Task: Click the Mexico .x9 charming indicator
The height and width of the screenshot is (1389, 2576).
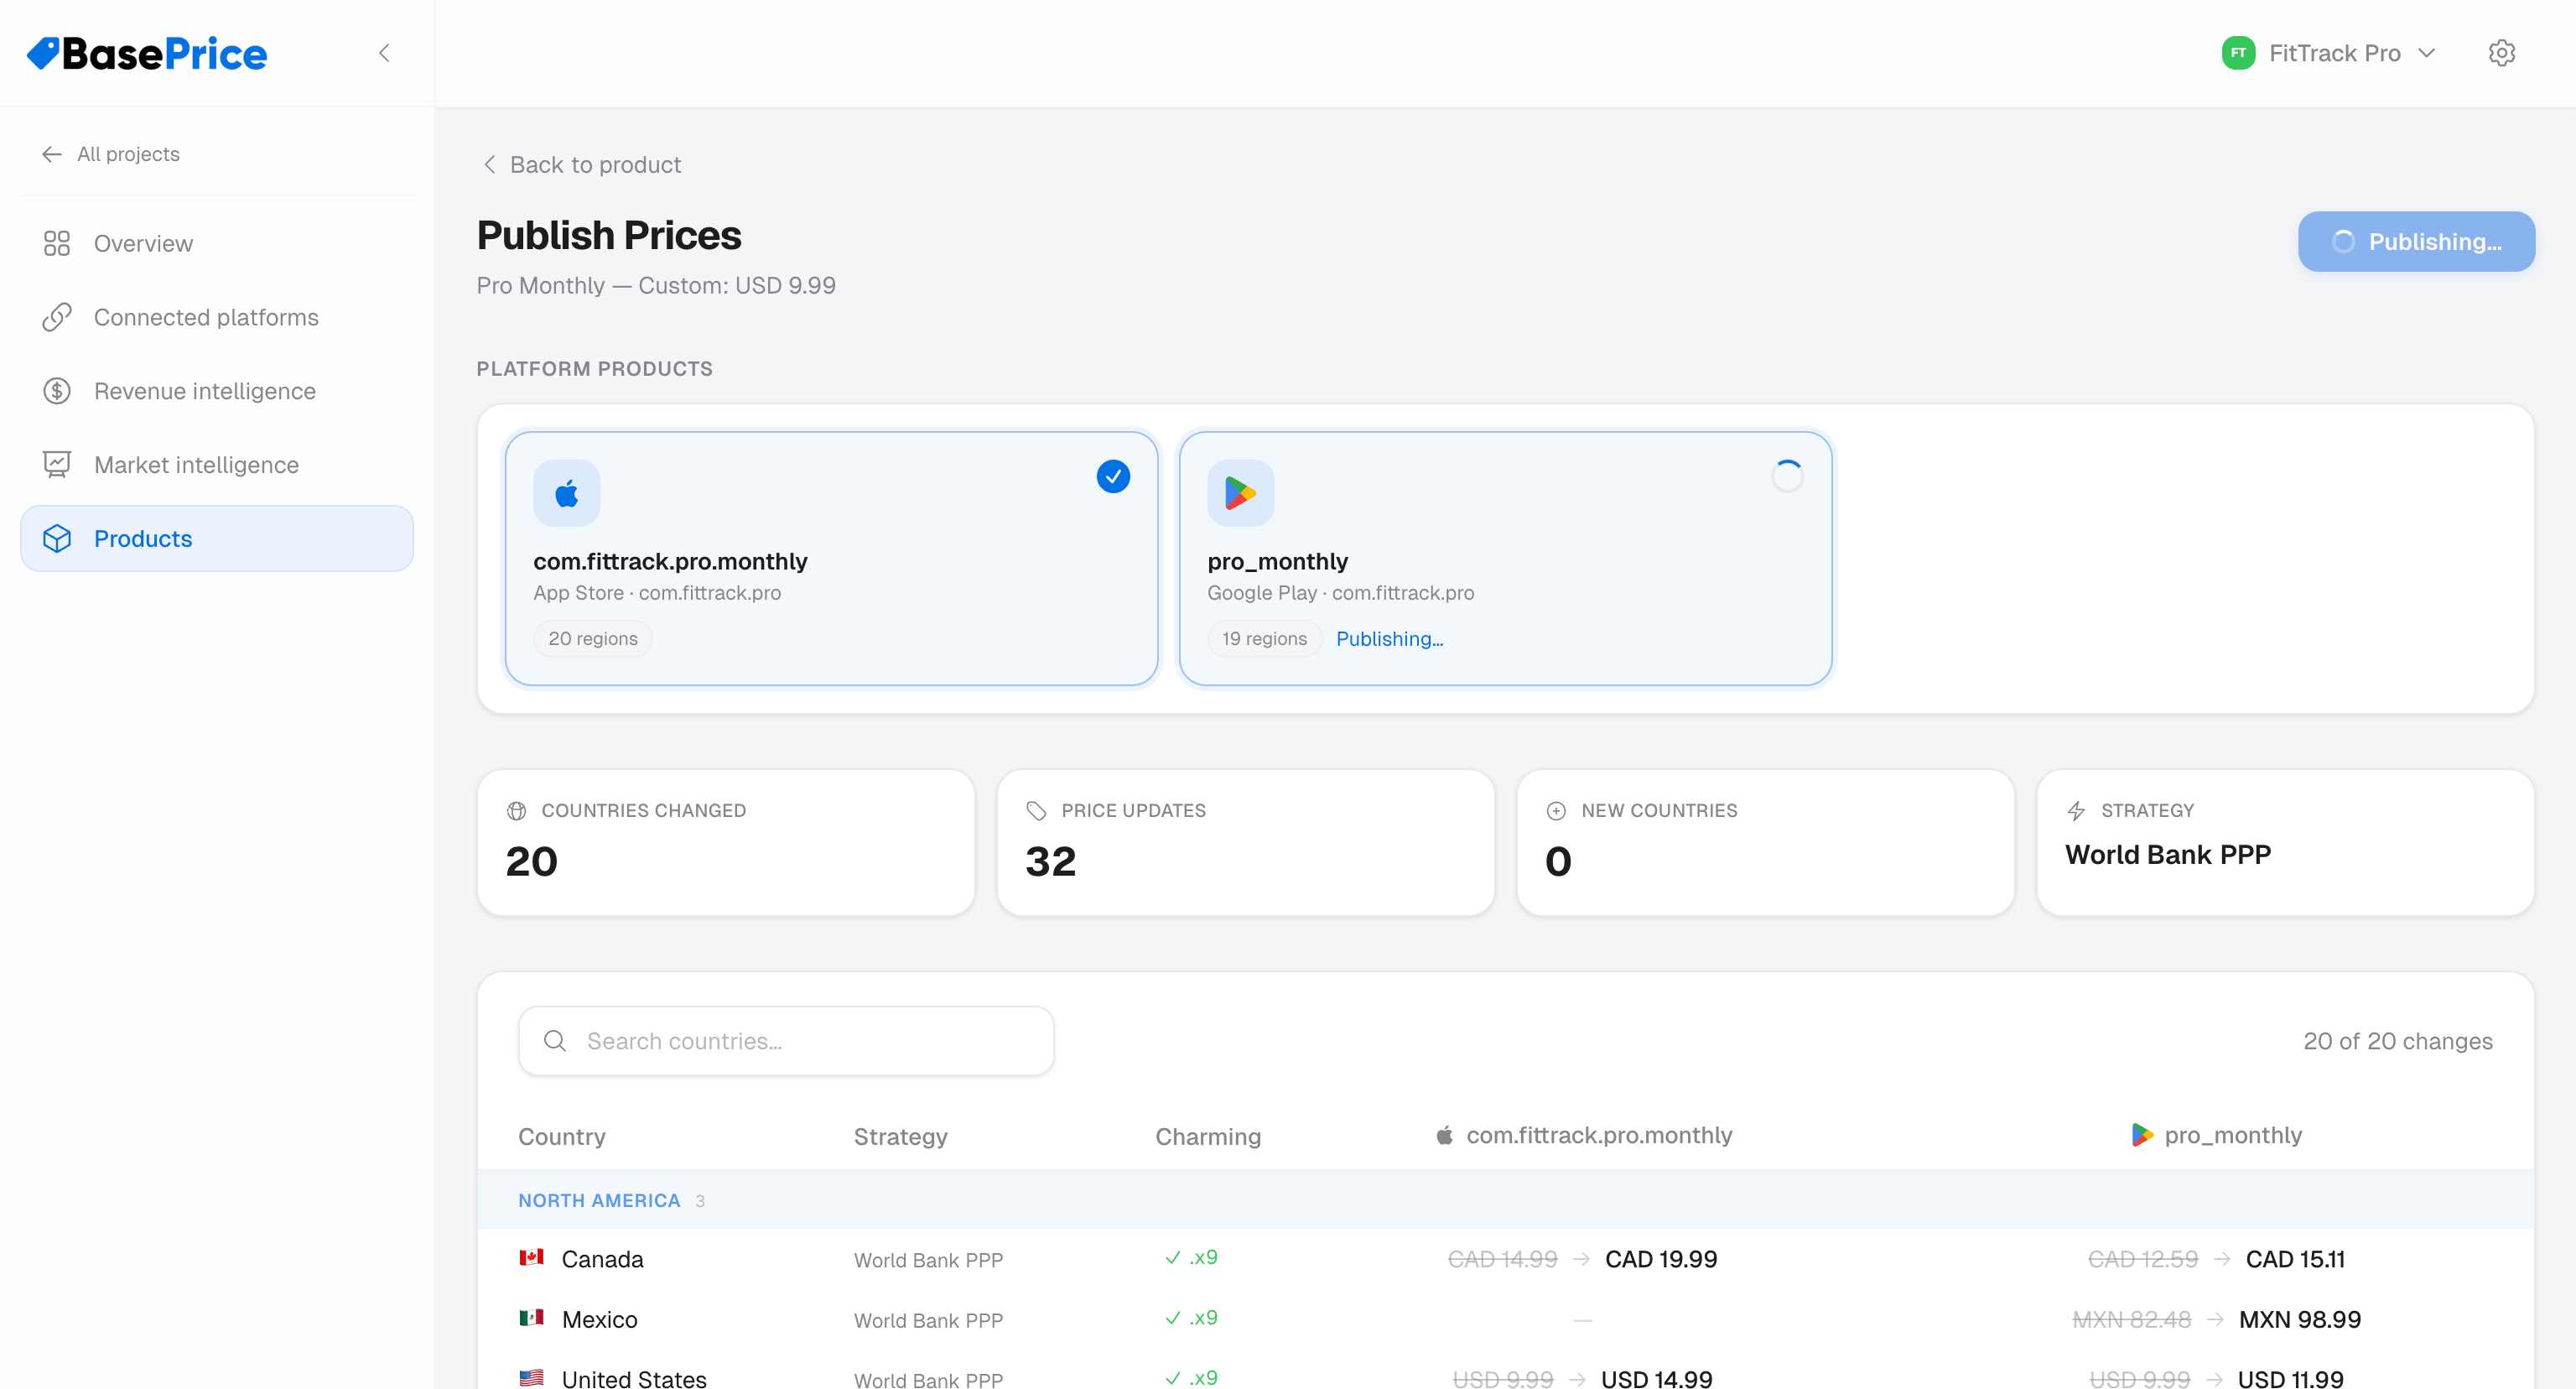Action: click(1192, 1318)
